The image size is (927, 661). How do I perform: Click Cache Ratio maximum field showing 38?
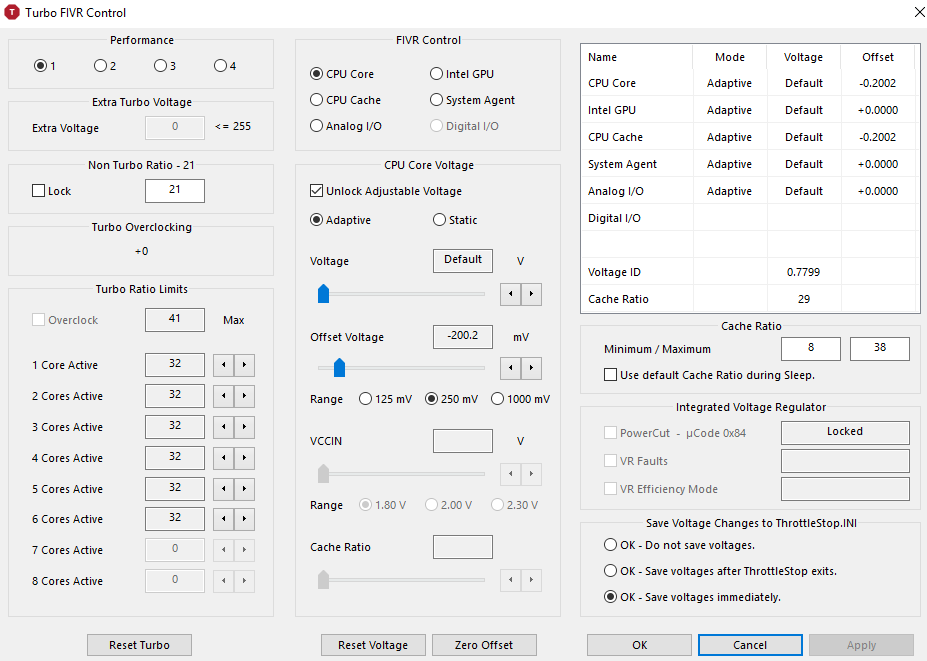tap(880, 348)
